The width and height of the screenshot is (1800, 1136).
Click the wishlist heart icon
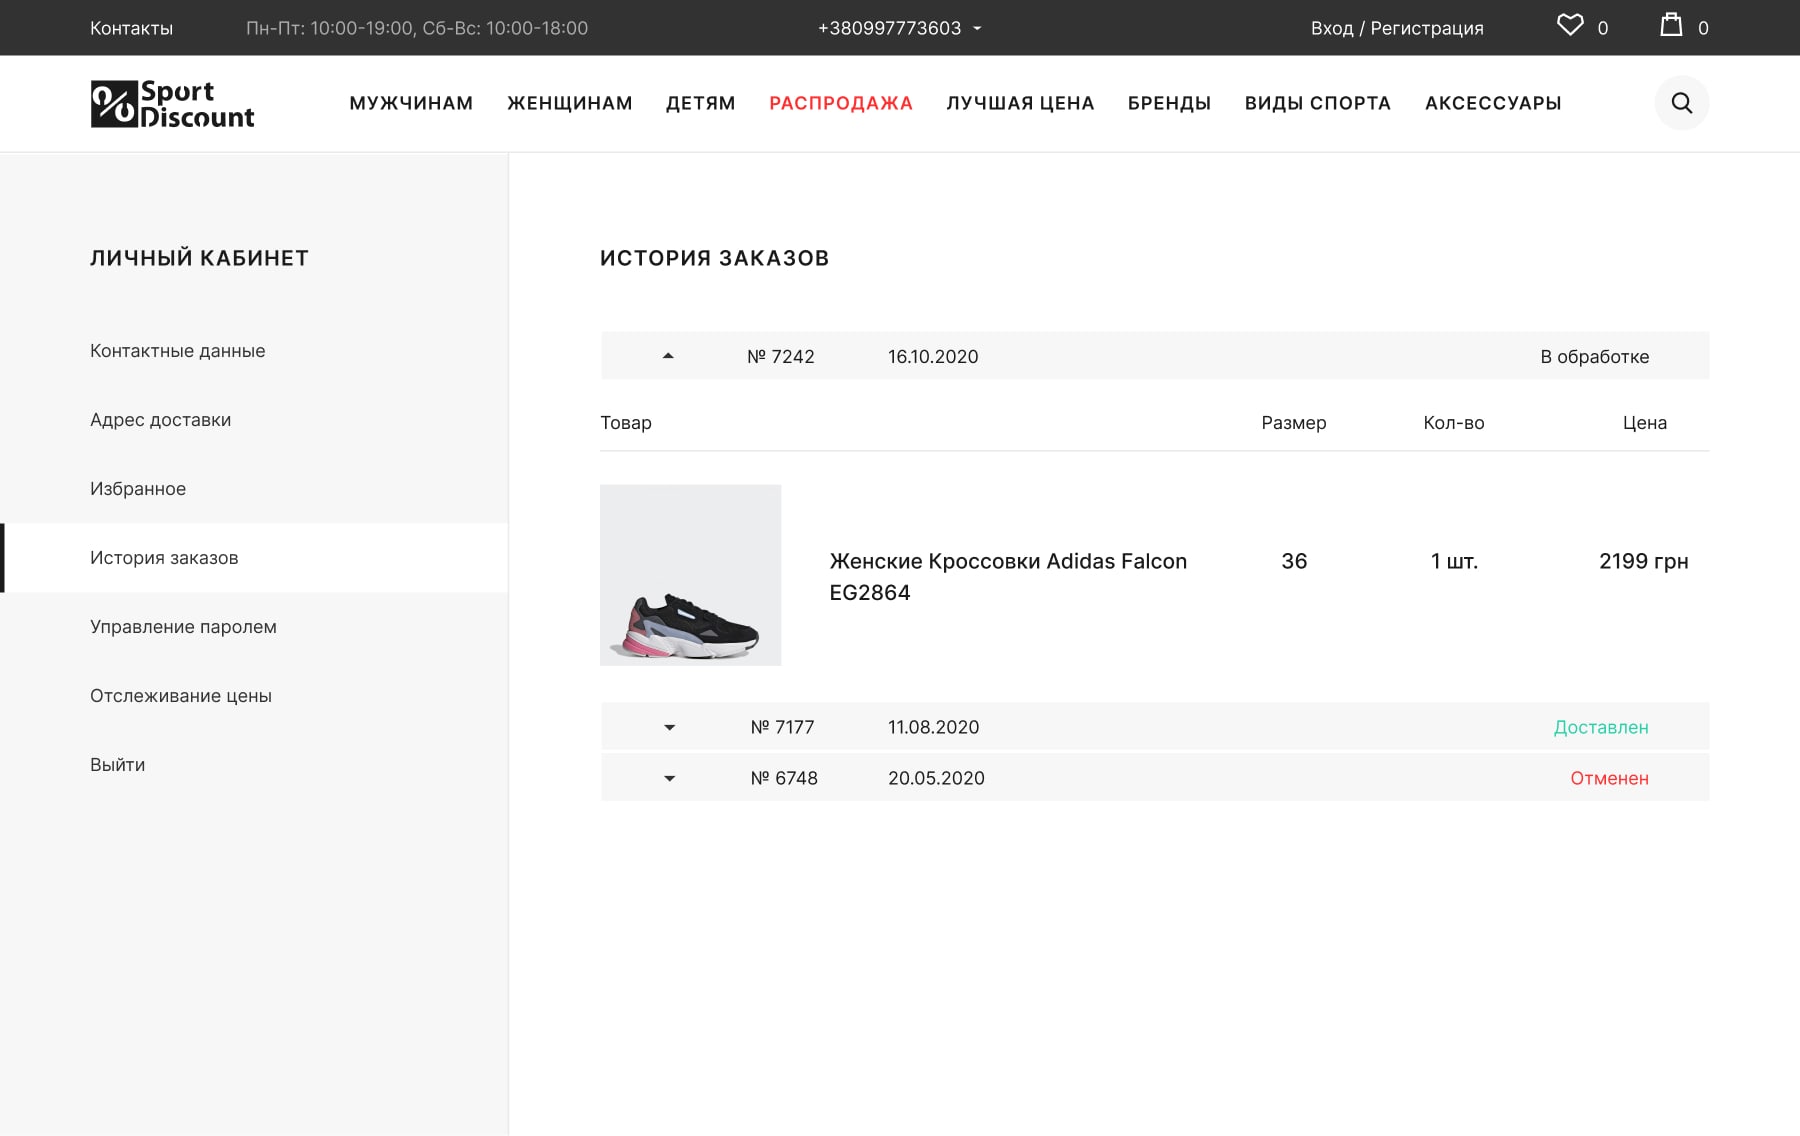click(x=1570, y=25)
